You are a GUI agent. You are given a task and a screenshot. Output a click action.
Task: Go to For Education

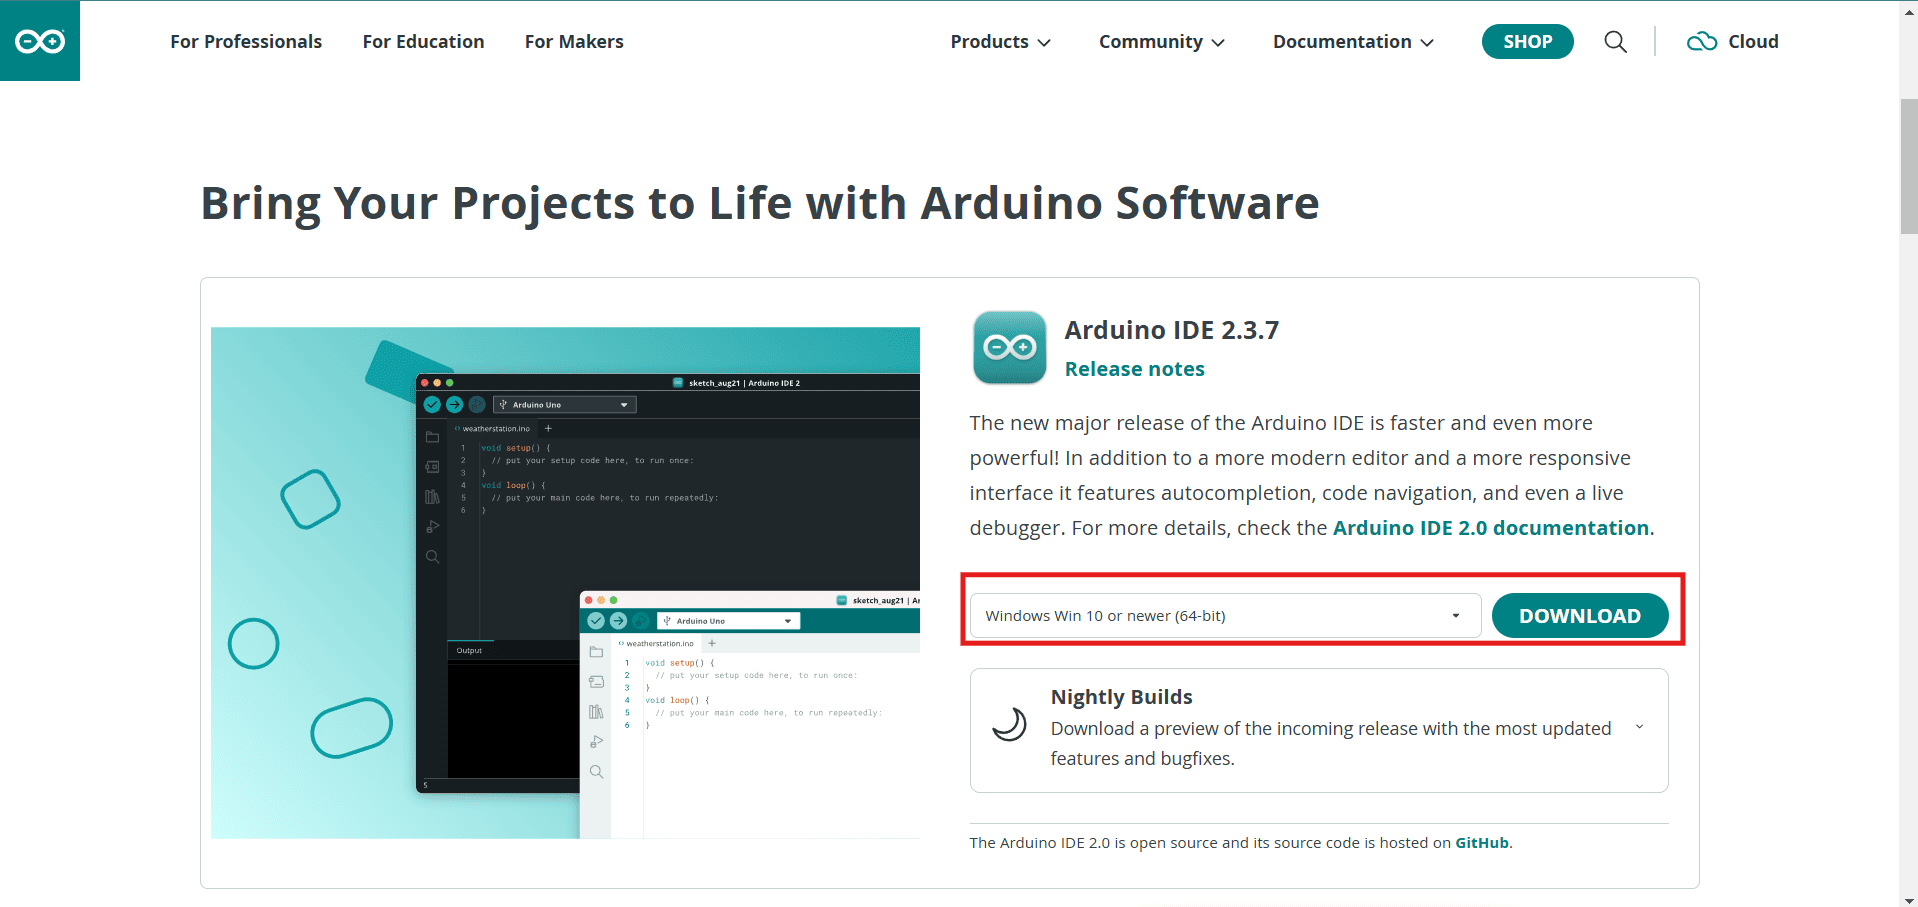point(423,42)
